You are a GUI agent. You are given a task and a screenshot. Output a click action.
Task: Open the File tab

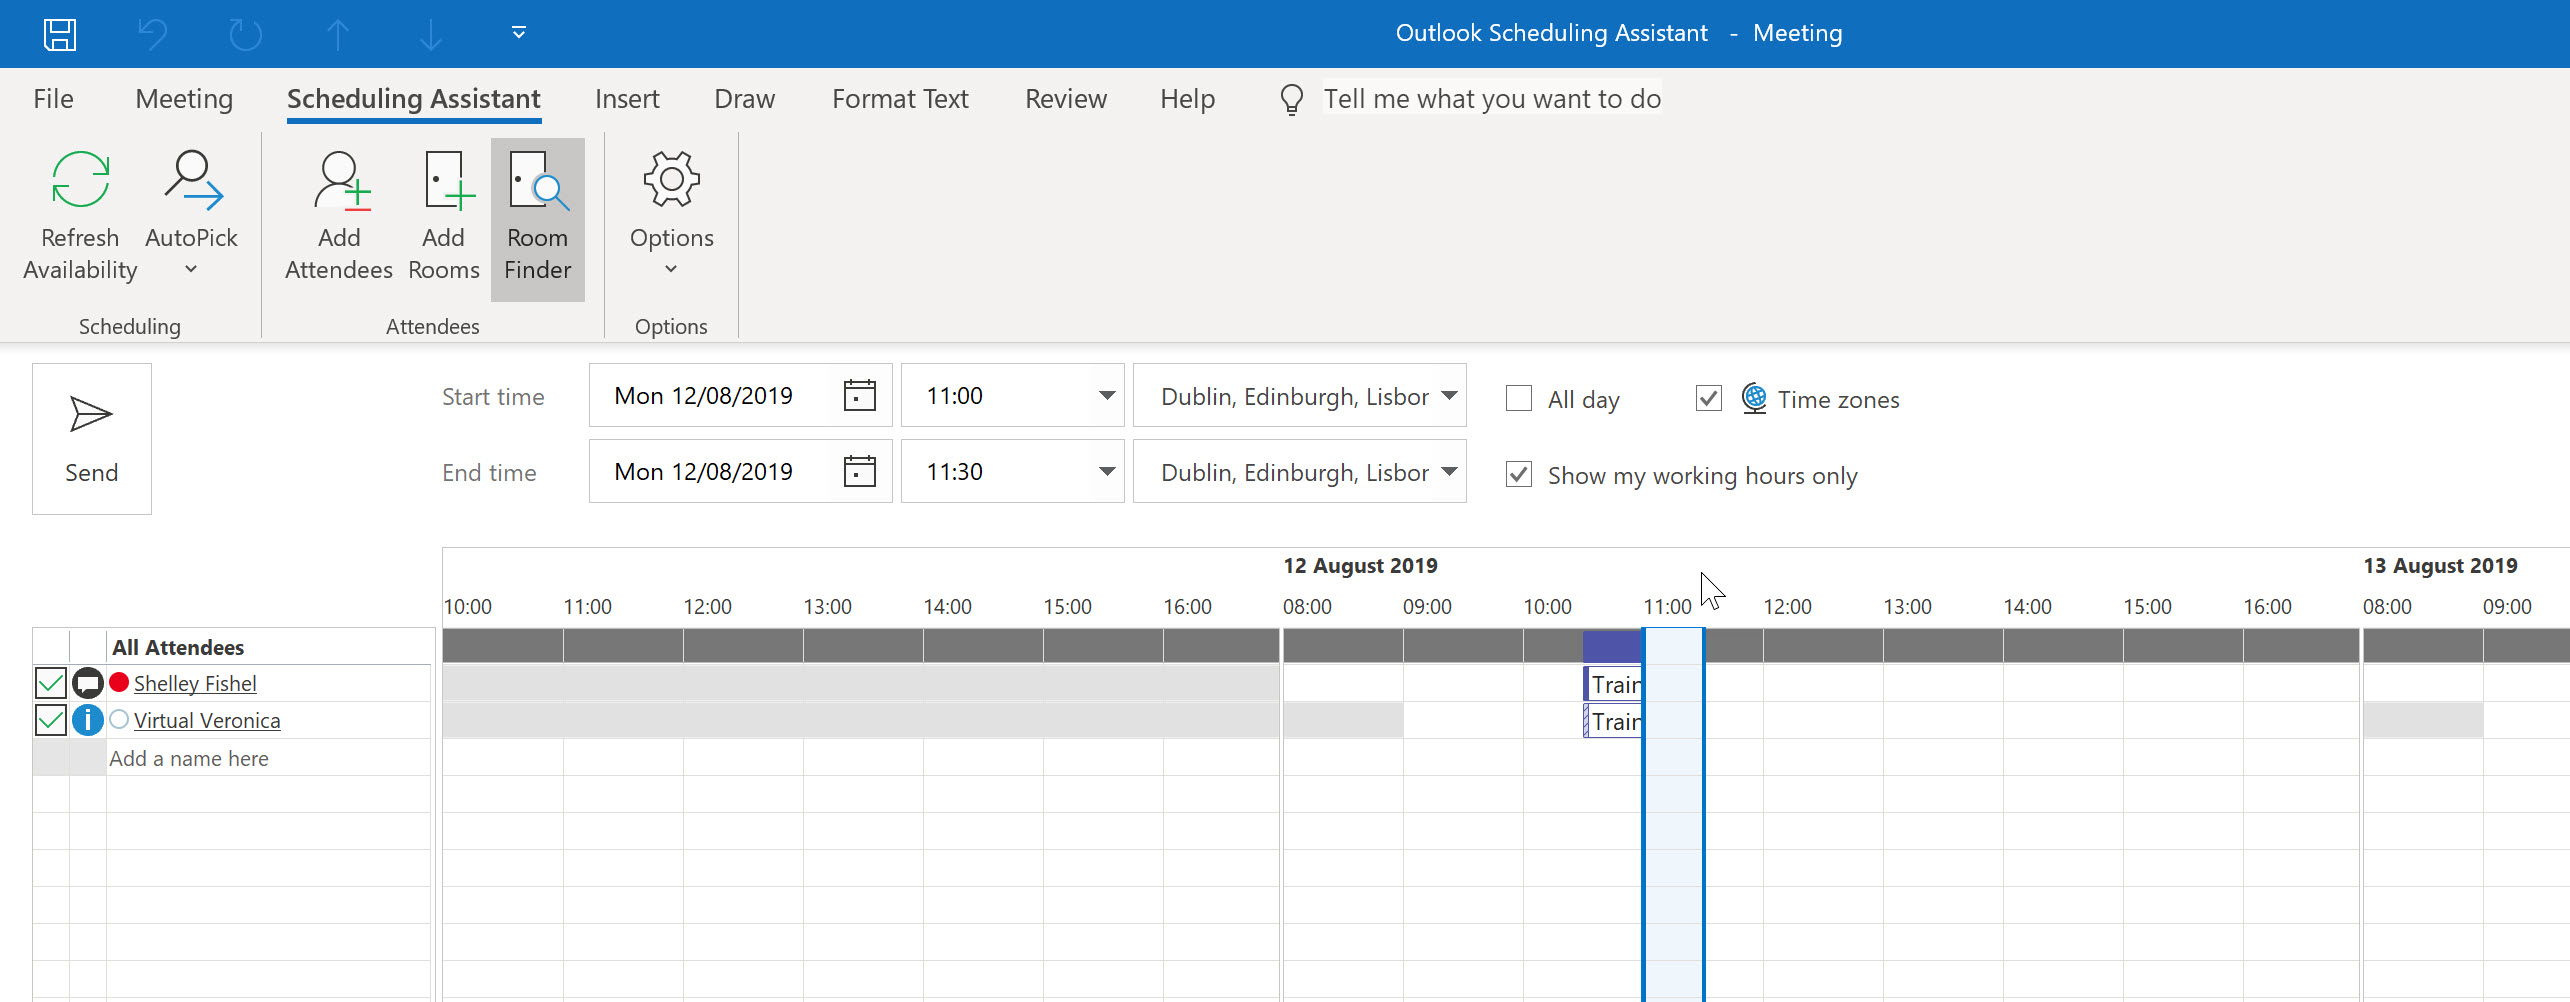click(53, 99)
